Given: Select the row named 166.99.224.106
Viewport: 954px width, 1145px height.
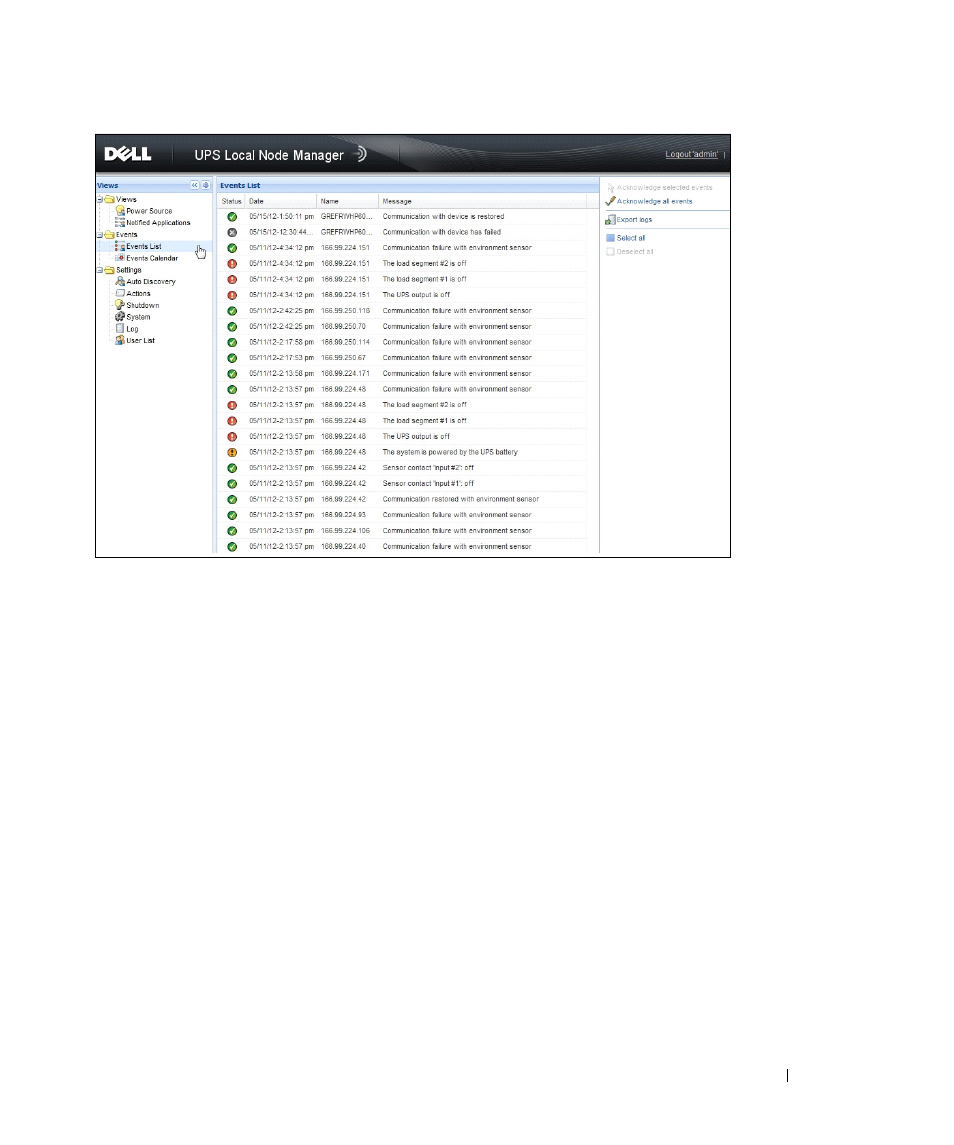Looking at the screenshot, I should pyautogui.click(x=402, y=531).
